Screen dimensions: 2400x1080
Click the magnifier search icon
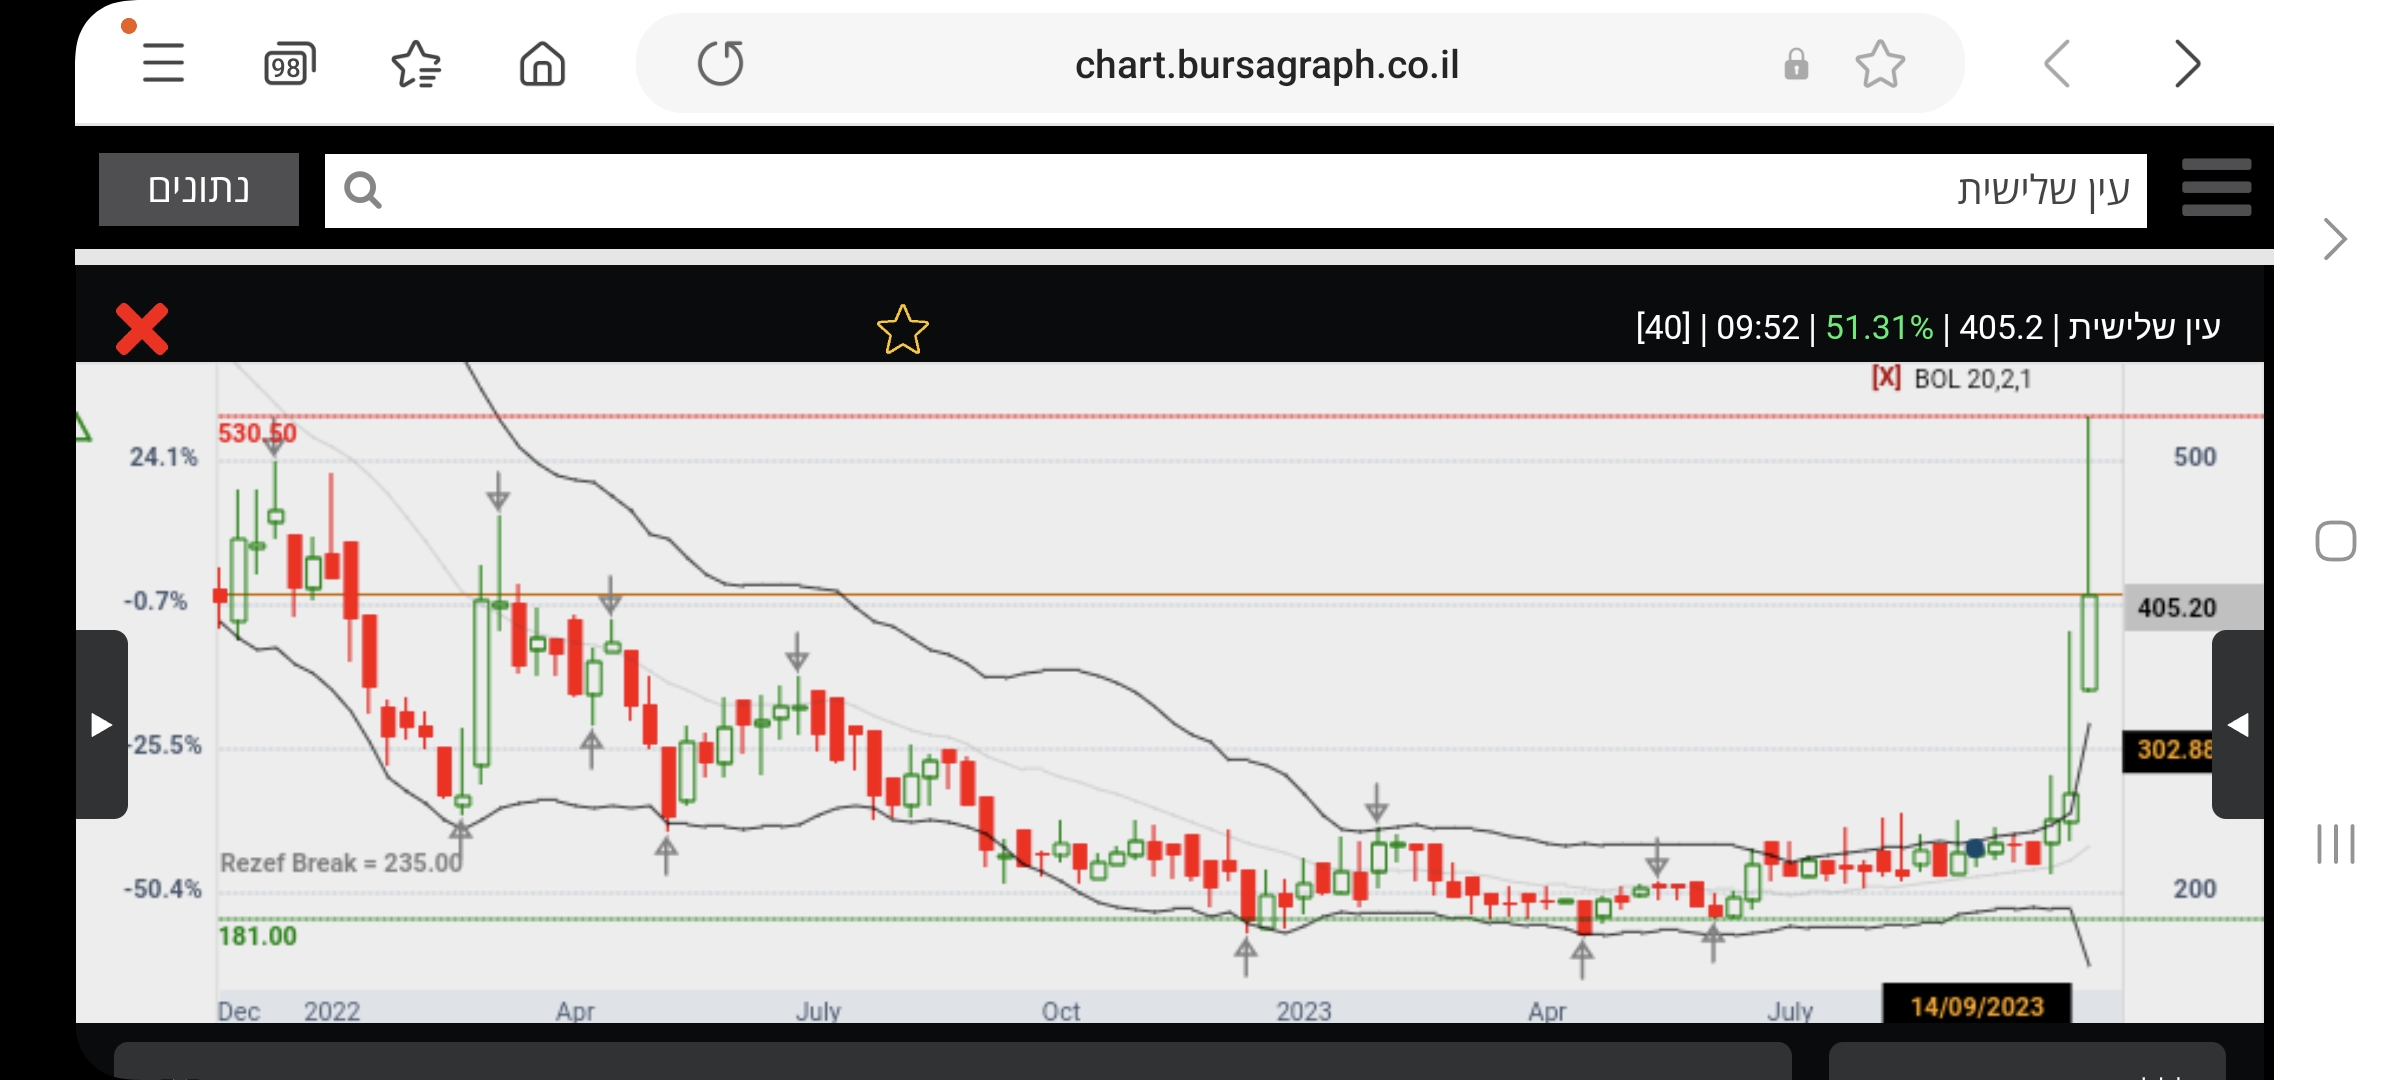(x=362, y=190)
